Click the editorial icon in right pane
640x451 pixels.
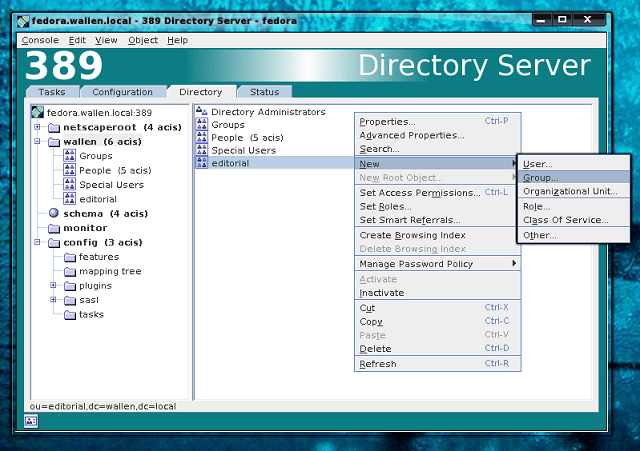pos(202,162)
